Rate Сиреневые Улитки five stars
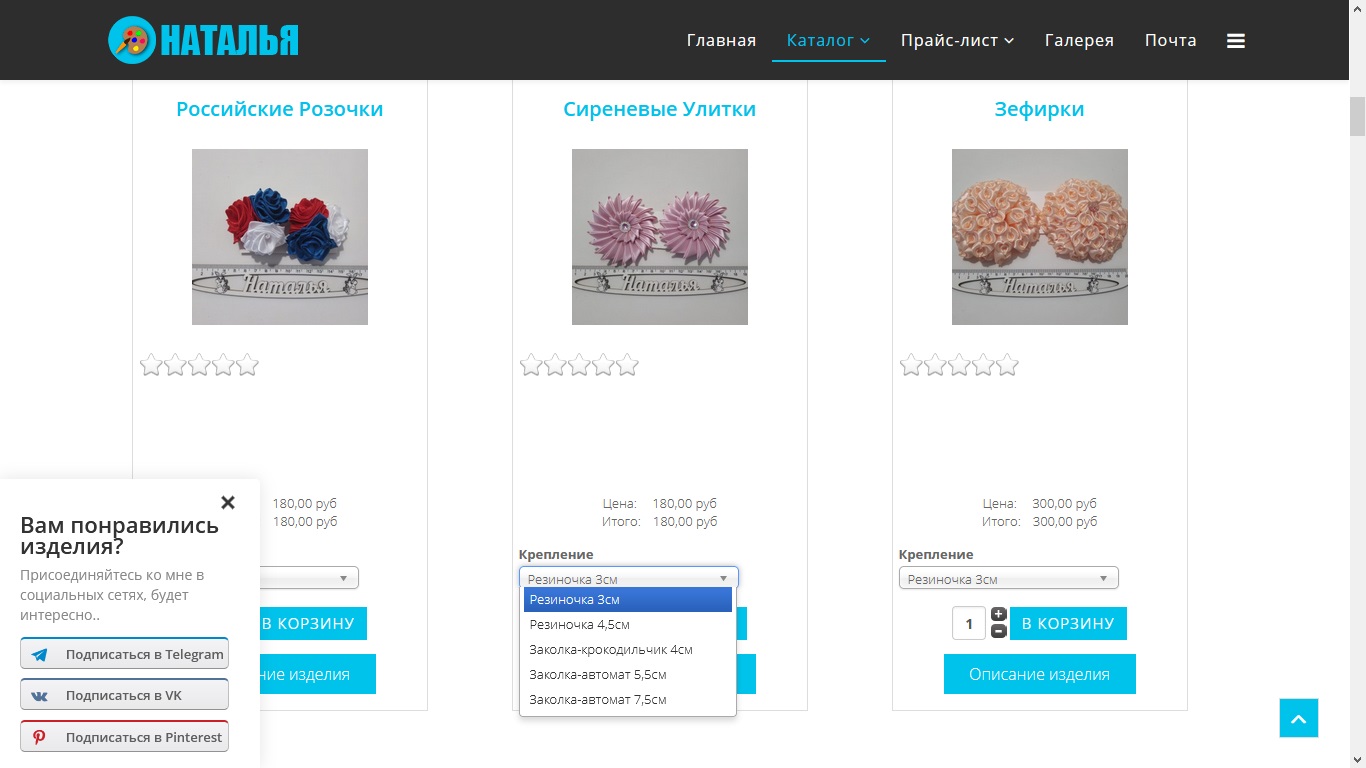This screenshot has height=768, width=1366. coord(627,365)
